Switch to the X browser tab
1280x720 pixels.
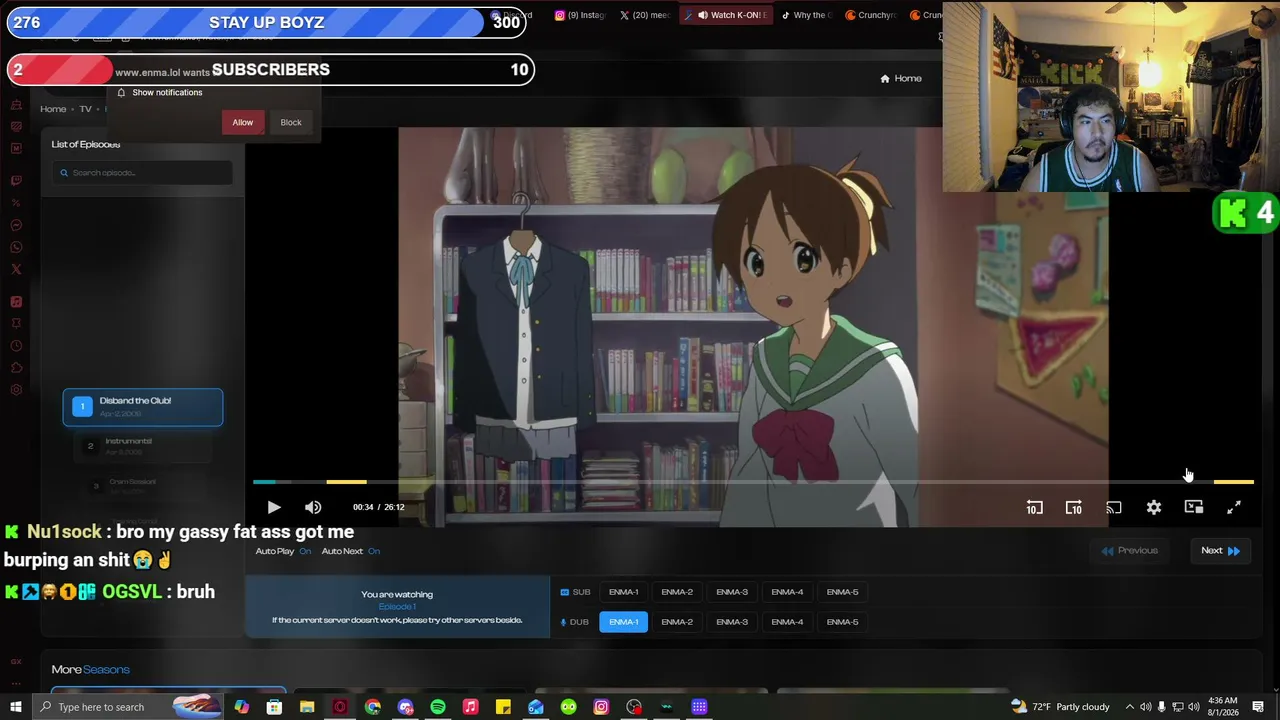click(x=645, y=15)
